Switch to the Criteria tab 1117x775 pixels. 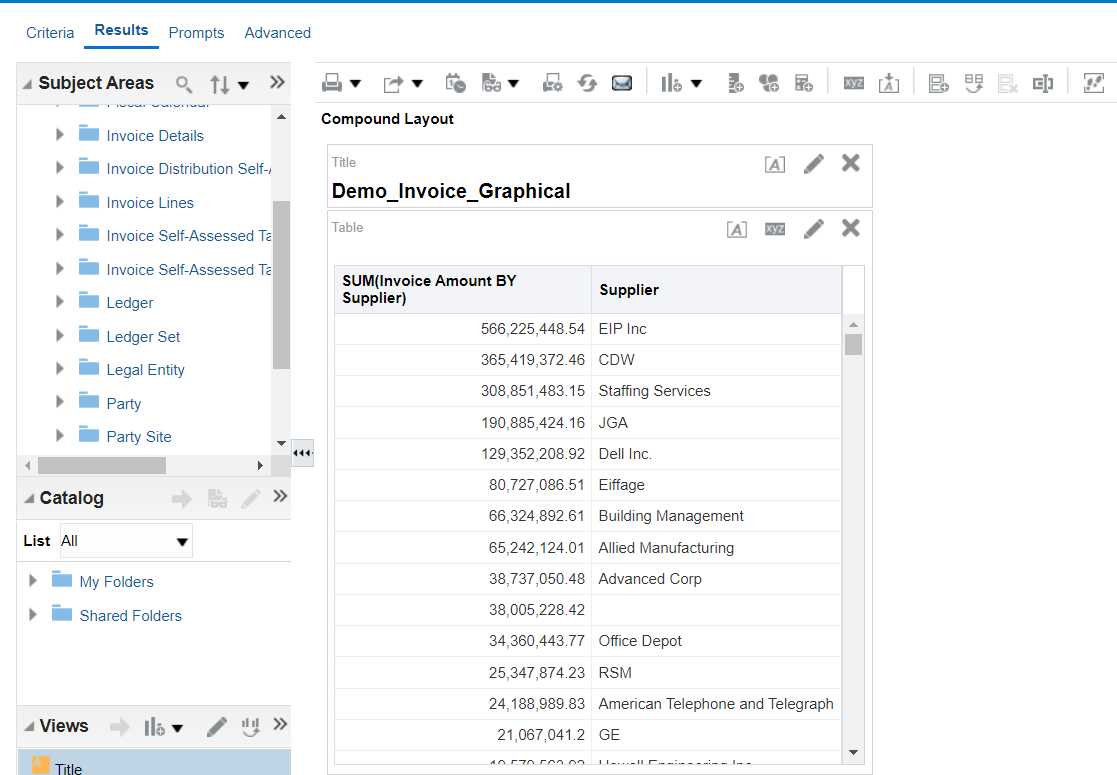pos(50,33)
